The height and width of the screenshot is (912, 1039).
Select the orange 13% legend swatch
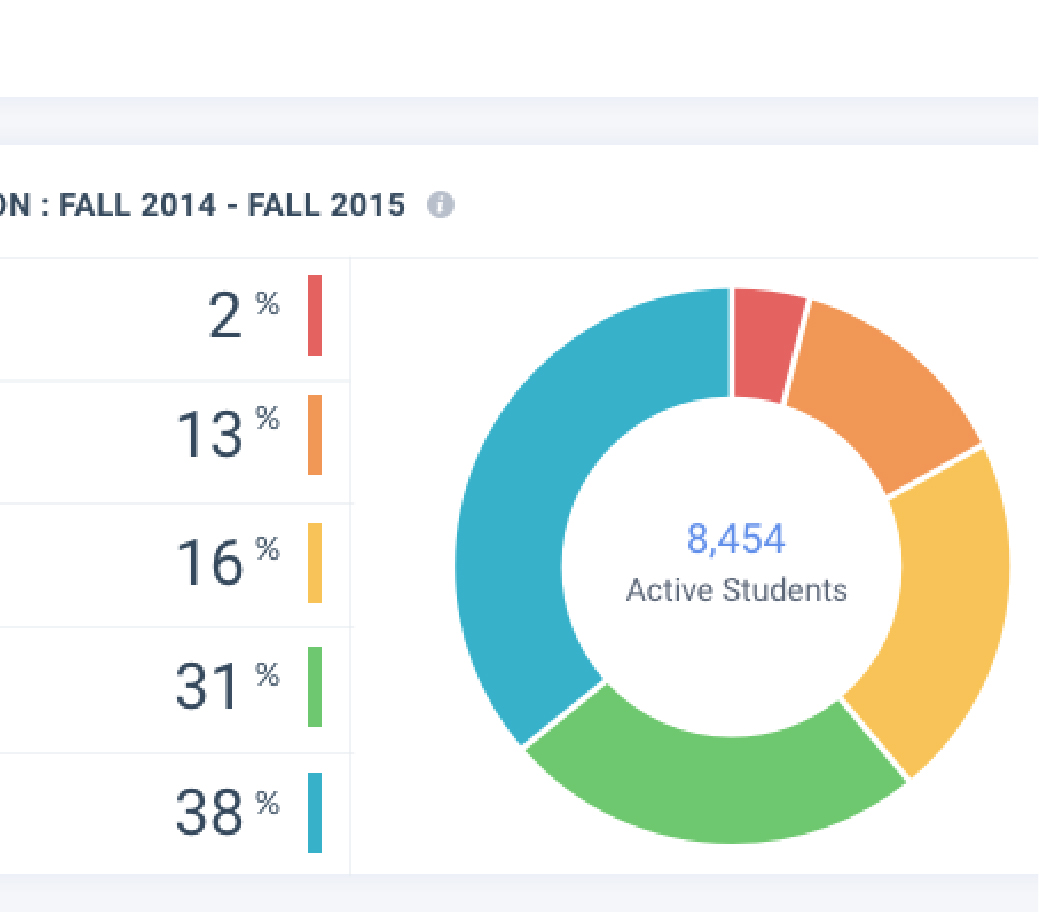pyautogui.click(x=315, y=435)
